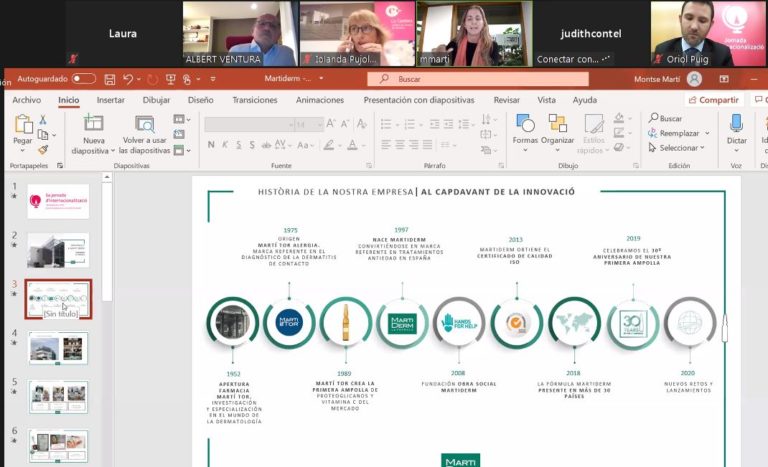Undo the last action
768x467 pixels.
(128, 79)
